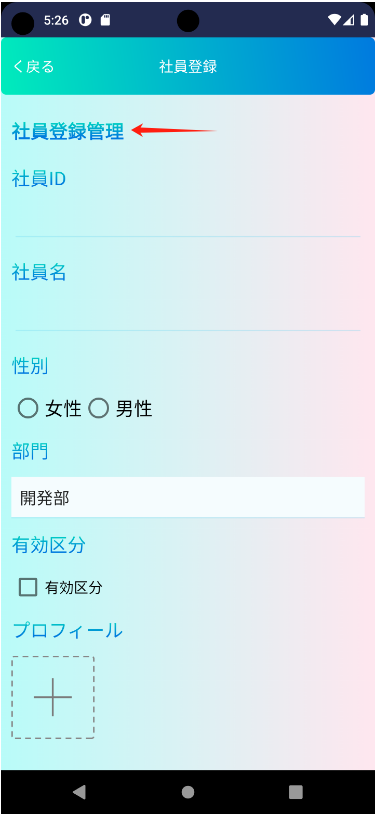Focus the 社員ID input field
This screenshot has height=814, width=376.
188,218
